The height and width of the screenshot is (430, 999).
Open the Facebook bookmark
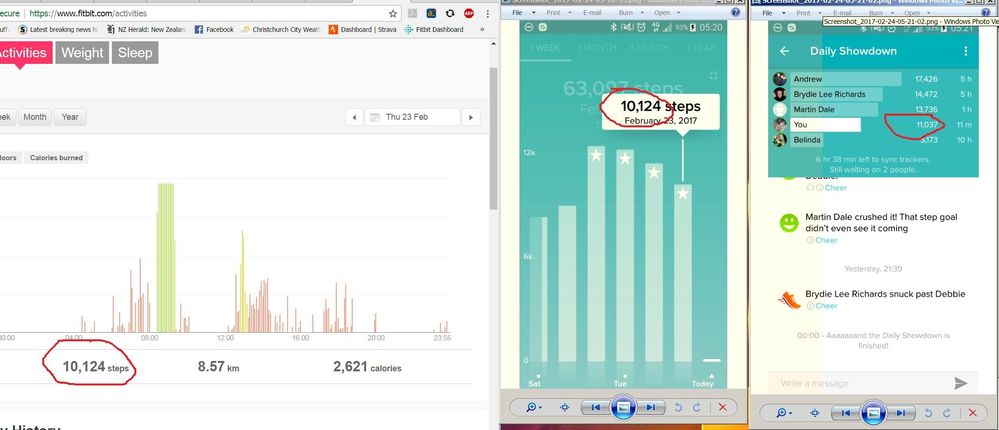[x=214, y=29]
